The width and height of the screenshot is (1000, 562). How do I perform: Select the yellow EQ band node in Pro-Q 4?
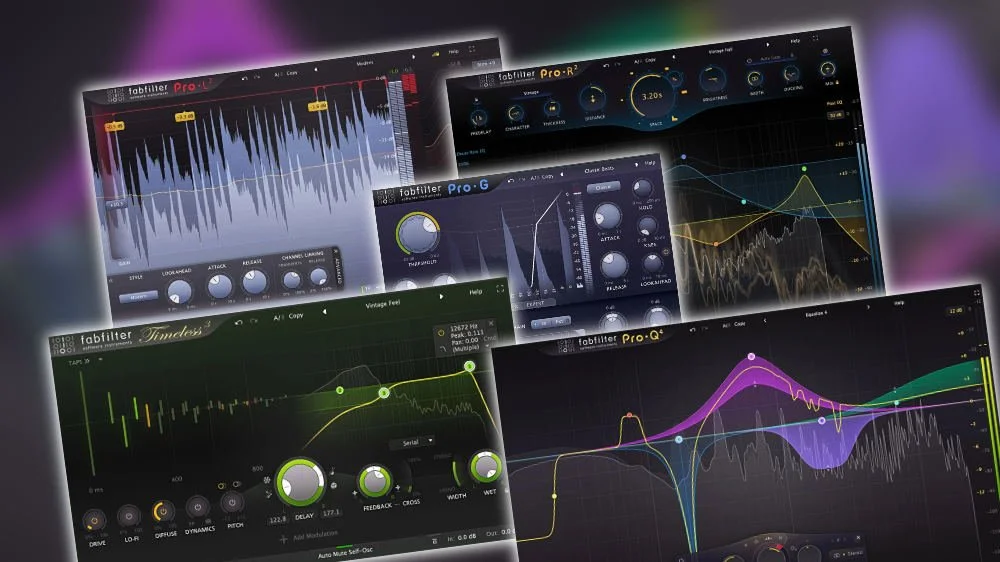pyautogui.click(x=554, y=496)
